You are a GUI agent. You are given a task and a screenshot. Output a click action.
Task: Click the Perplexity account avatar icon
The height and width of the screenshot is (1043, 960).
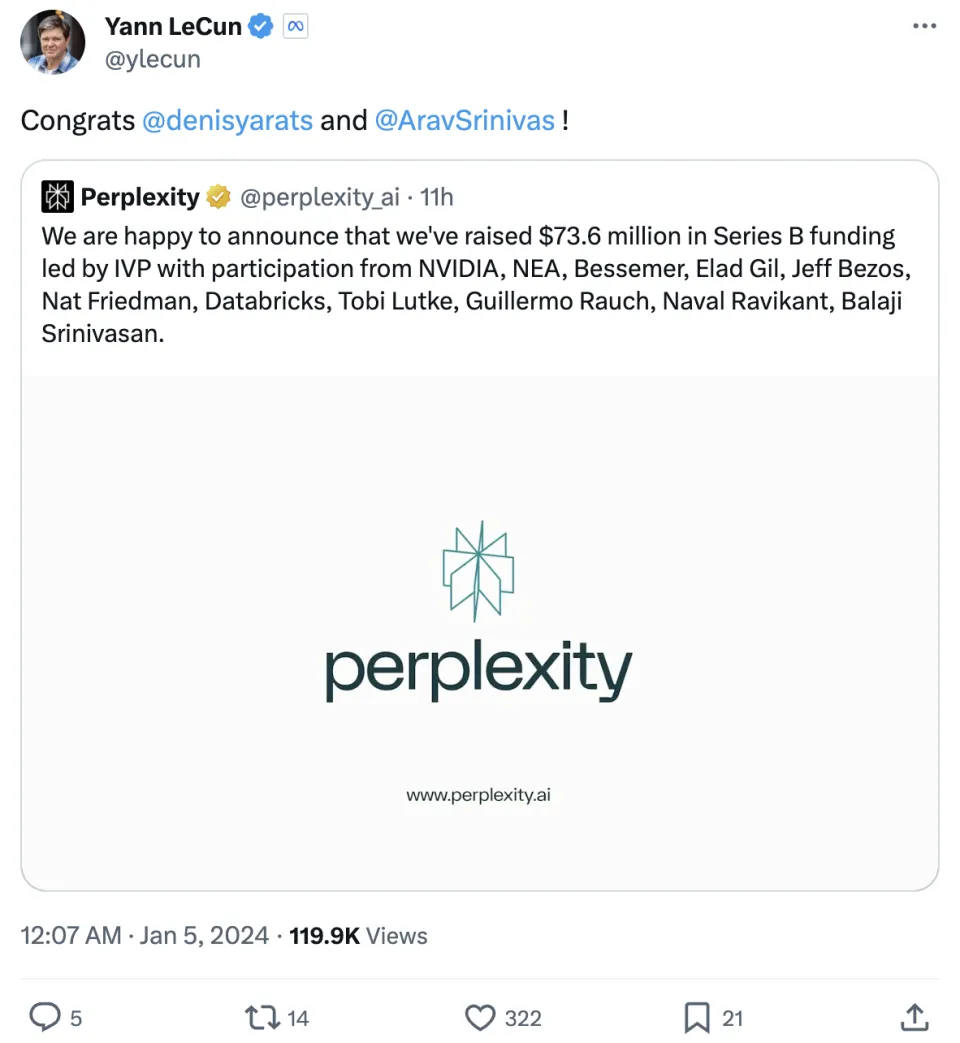58,197
